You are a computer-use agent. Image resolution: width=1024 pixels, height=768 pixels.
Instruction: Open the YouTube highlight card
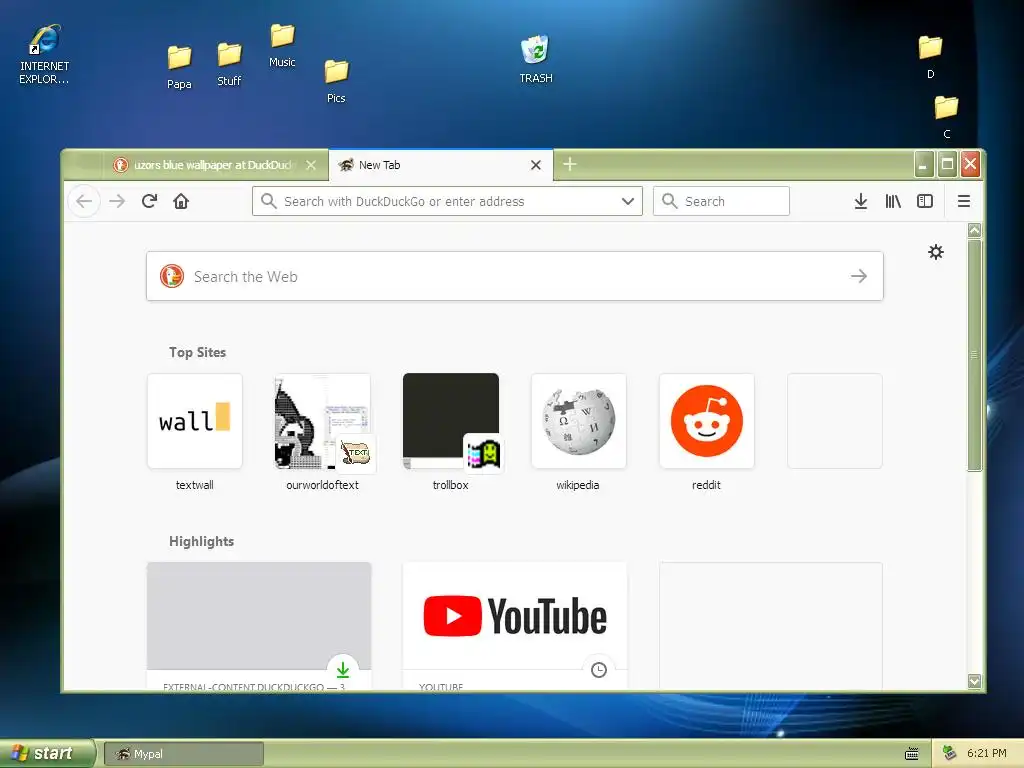click(515, 625)
